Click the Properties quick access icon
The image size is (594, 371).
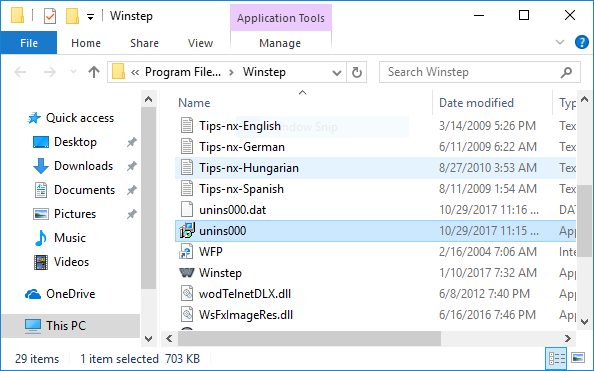(x=50, y=16)
